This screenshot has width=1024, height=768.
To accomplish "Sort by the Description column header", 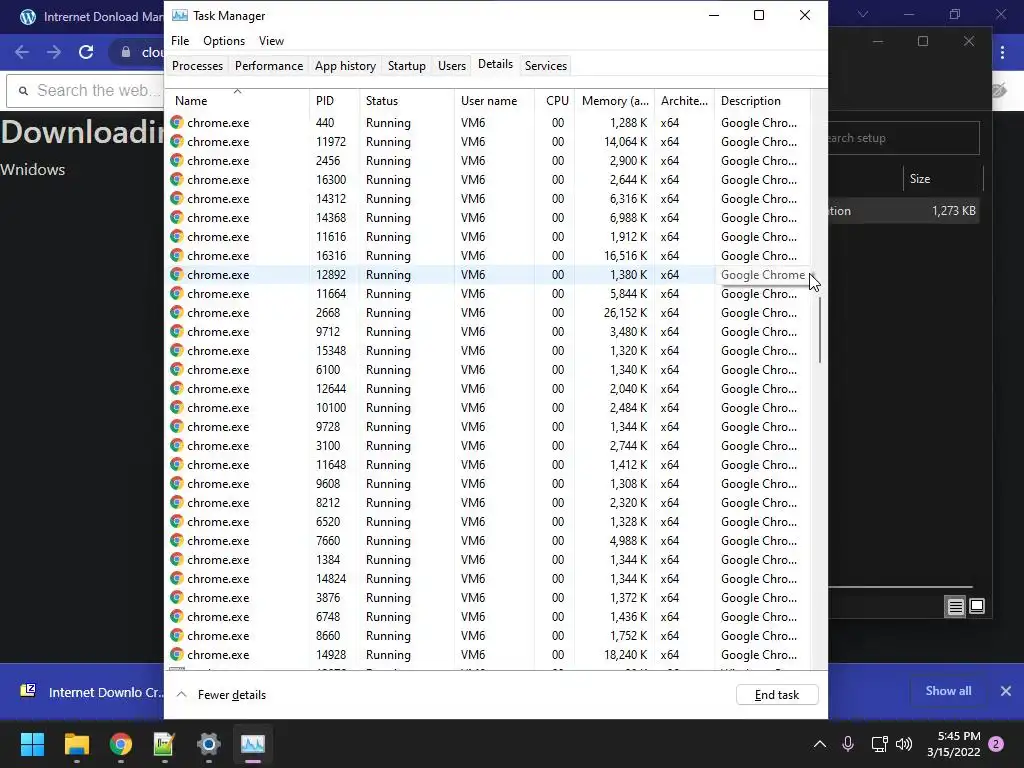I will pyautogui.click(x=762, y=101).
